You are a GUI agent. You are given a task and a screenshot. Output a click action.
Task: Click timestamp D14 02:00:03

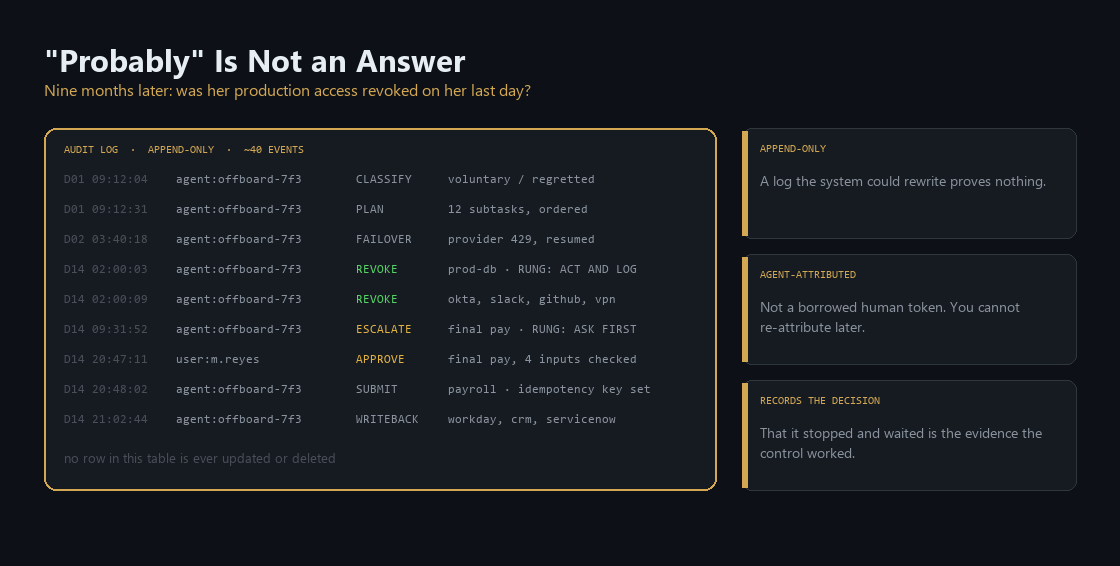(x=106, y=269)
